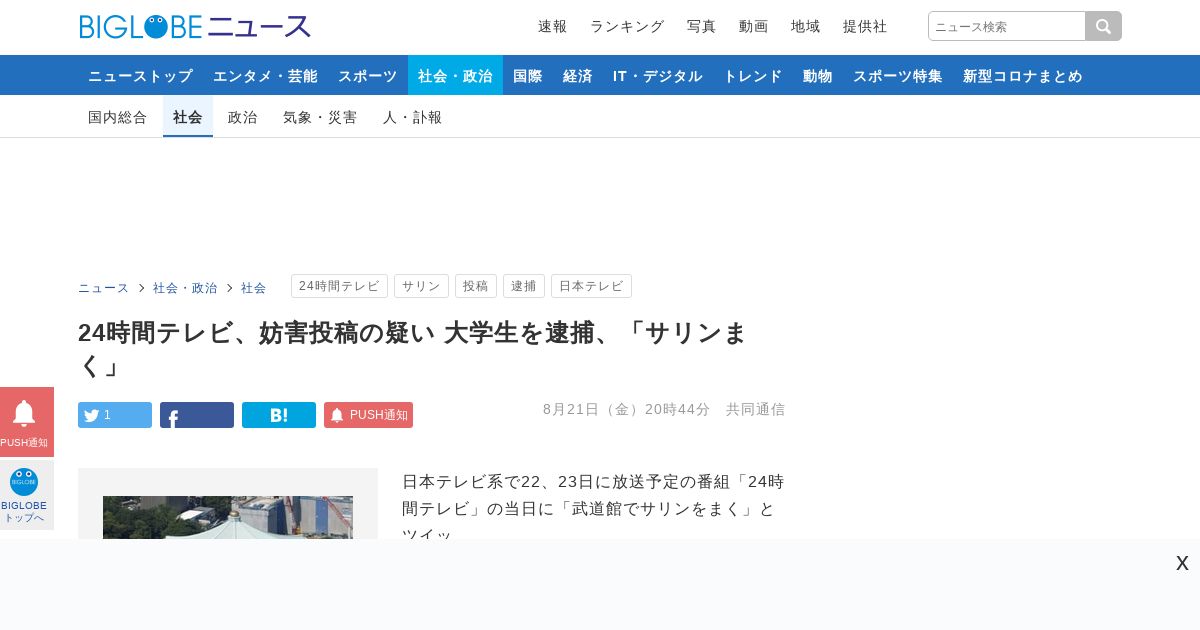Image resolution: width=1200 pixels, height=630 pixels.
Task: Click the 投稿 tag
Action: point(476,286)
